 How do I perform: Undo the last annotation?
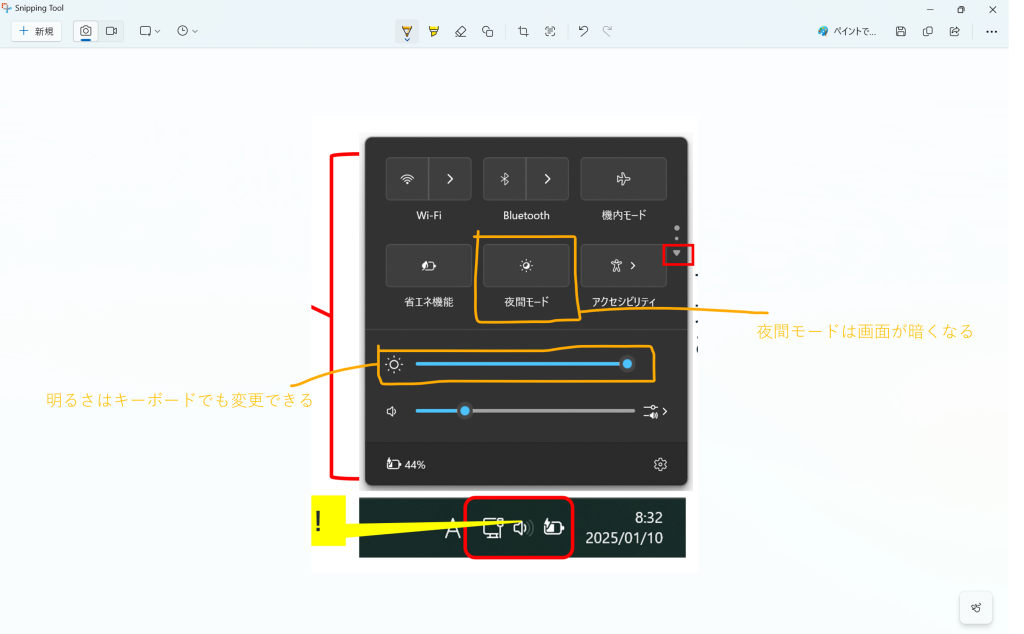click(583, 31)
